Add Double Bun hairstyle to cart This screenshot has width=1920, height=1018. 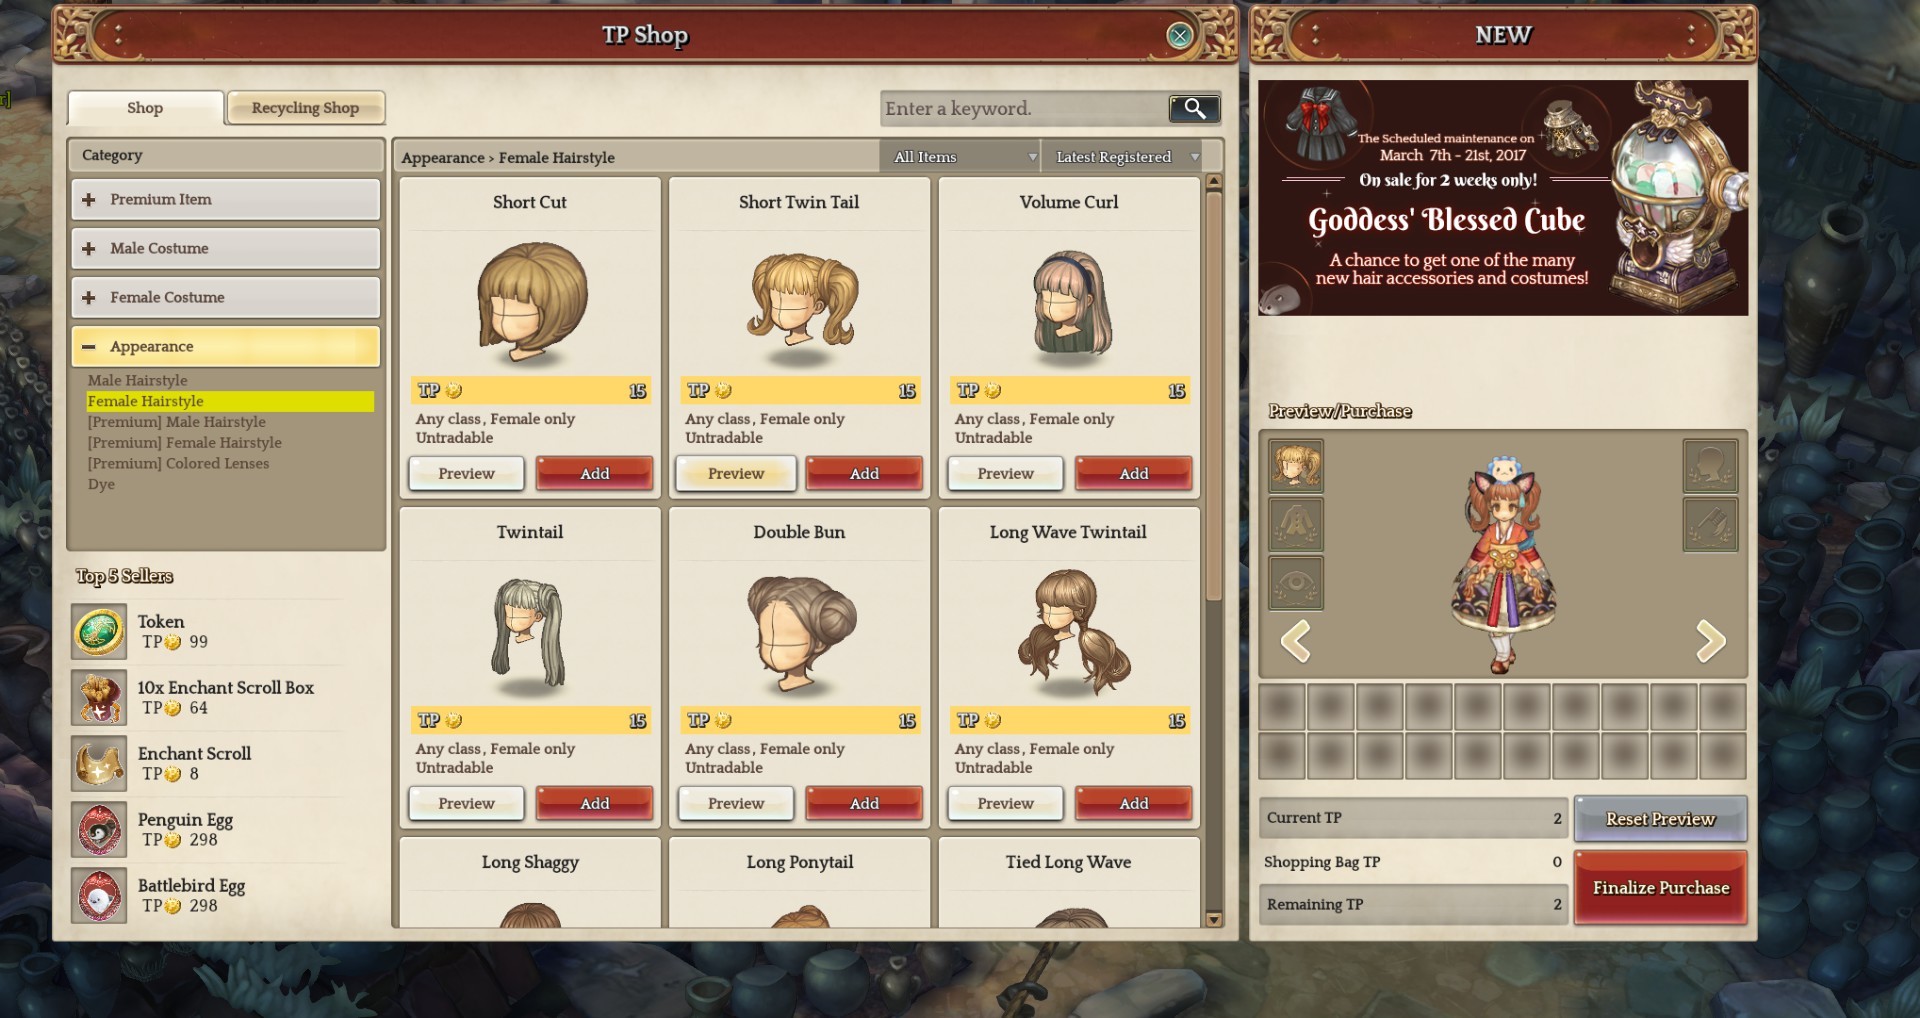tap(864, 803)
